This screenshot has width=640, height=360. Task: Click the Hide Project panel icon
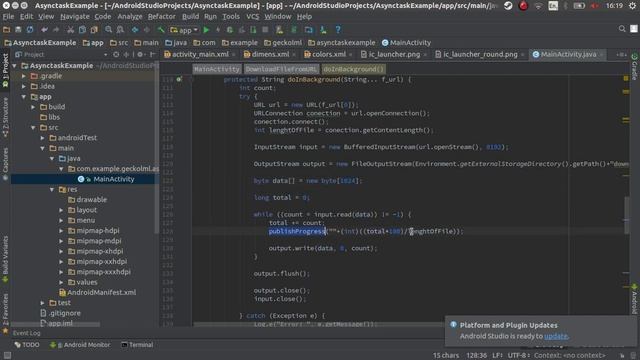(x=153, y=54)
